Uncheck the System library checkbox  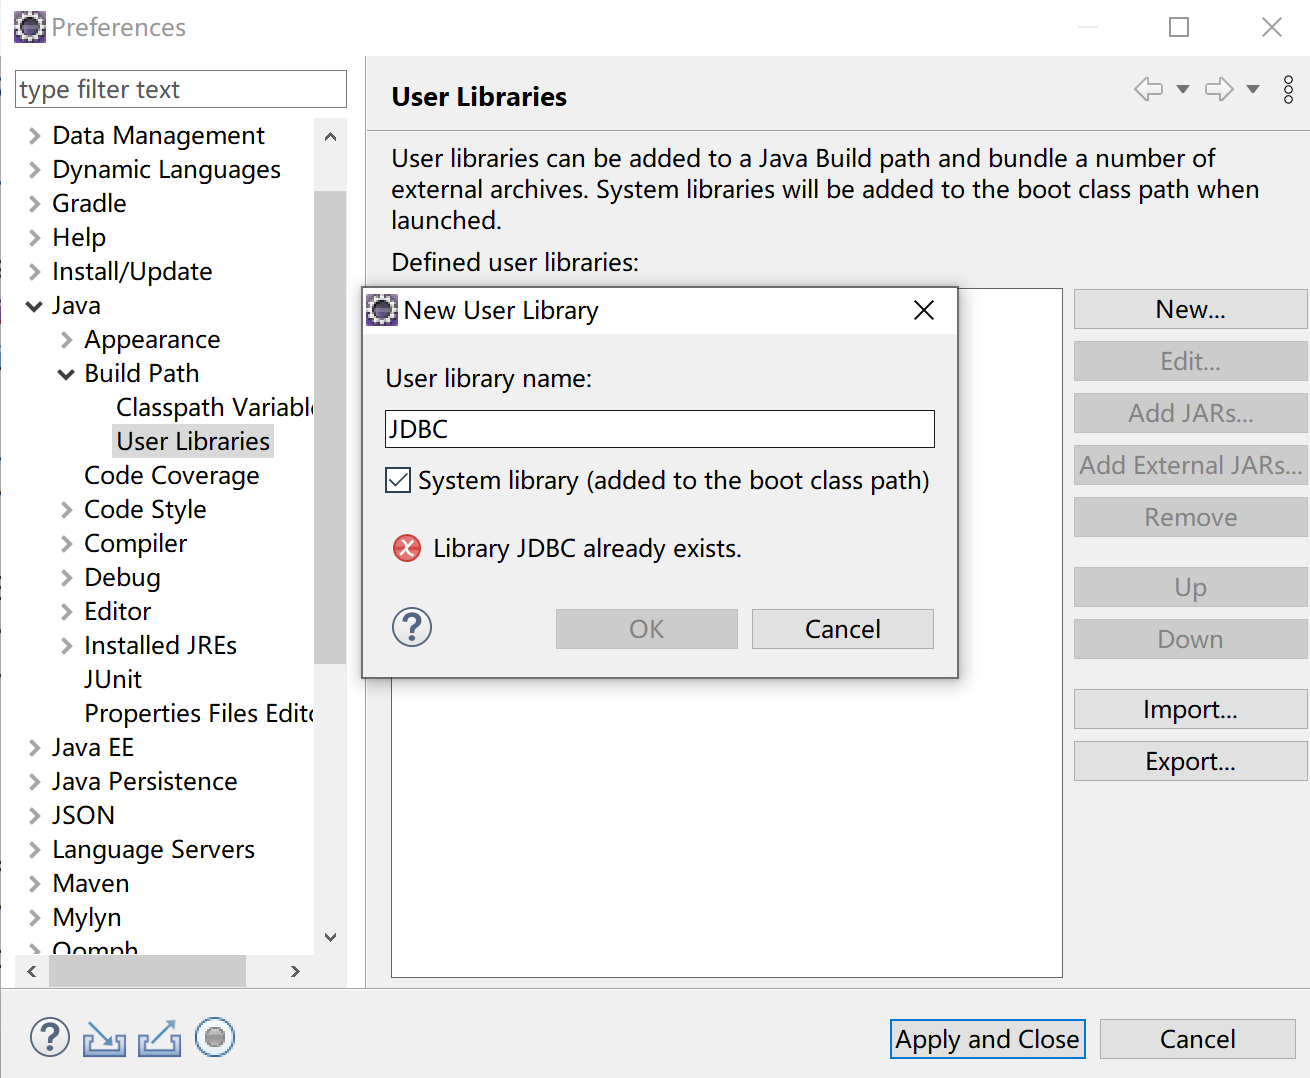[397, 480]
